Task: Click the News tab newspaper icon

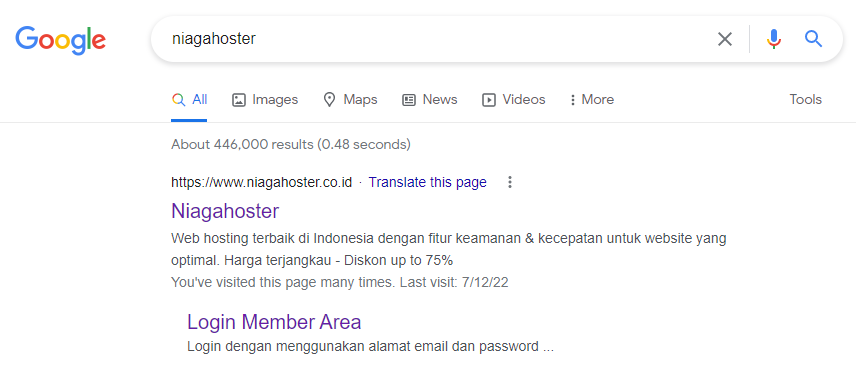Action: 409,100
